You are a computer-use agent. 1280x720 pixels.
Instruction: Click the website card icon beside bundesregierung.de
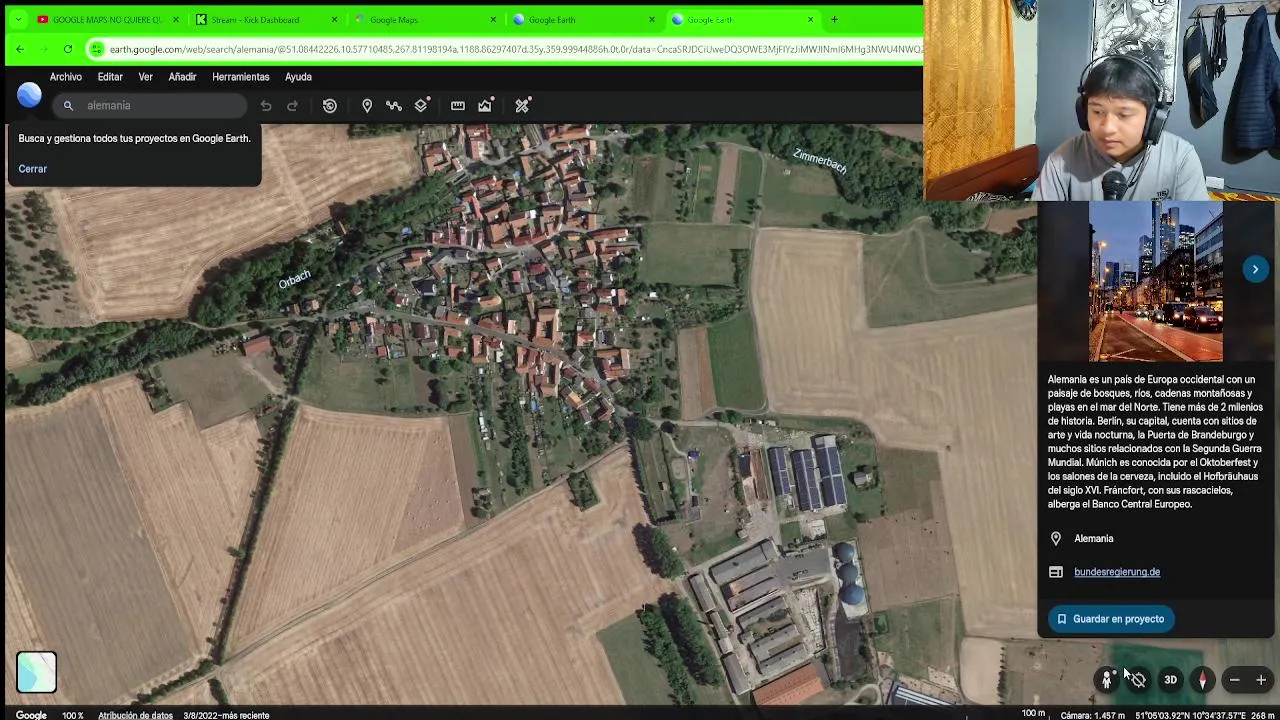pos(1056,572)
